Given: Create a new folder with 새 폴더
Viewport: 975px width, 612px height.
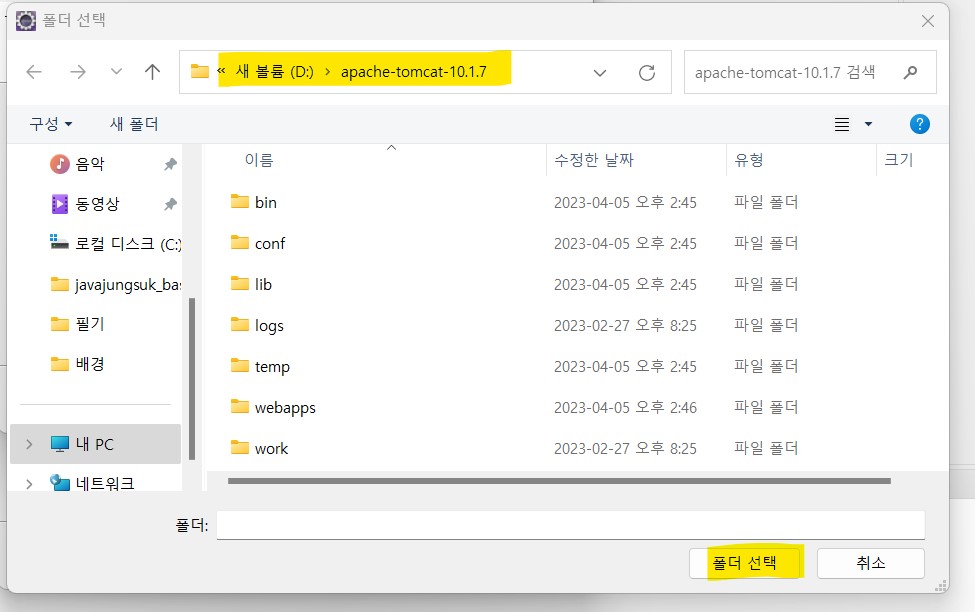Looking at the screenshot, I should point(134,124).
